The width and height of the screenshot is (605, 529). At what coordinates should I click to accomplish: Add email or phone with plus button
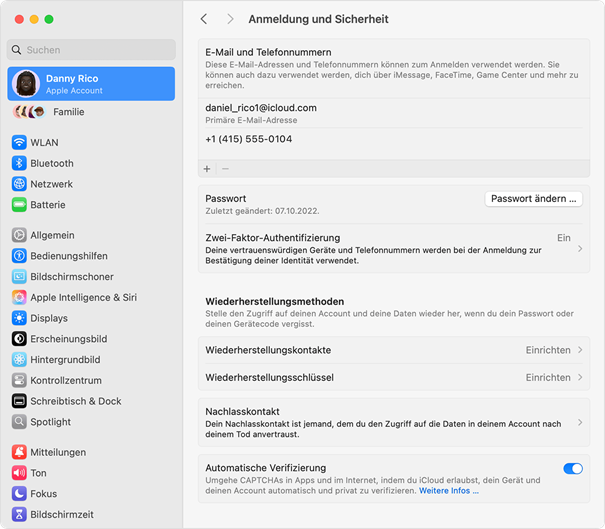coord(207,169)
